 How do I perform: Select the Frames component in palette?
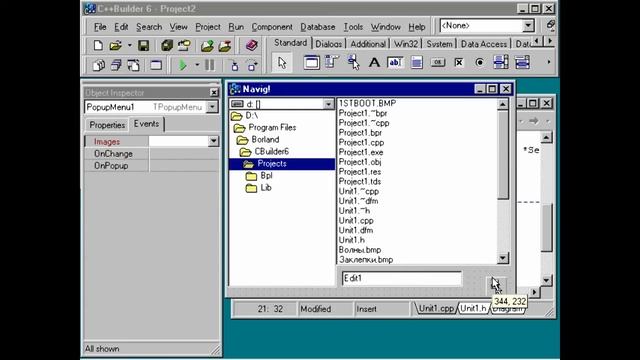tap(311, 62)
